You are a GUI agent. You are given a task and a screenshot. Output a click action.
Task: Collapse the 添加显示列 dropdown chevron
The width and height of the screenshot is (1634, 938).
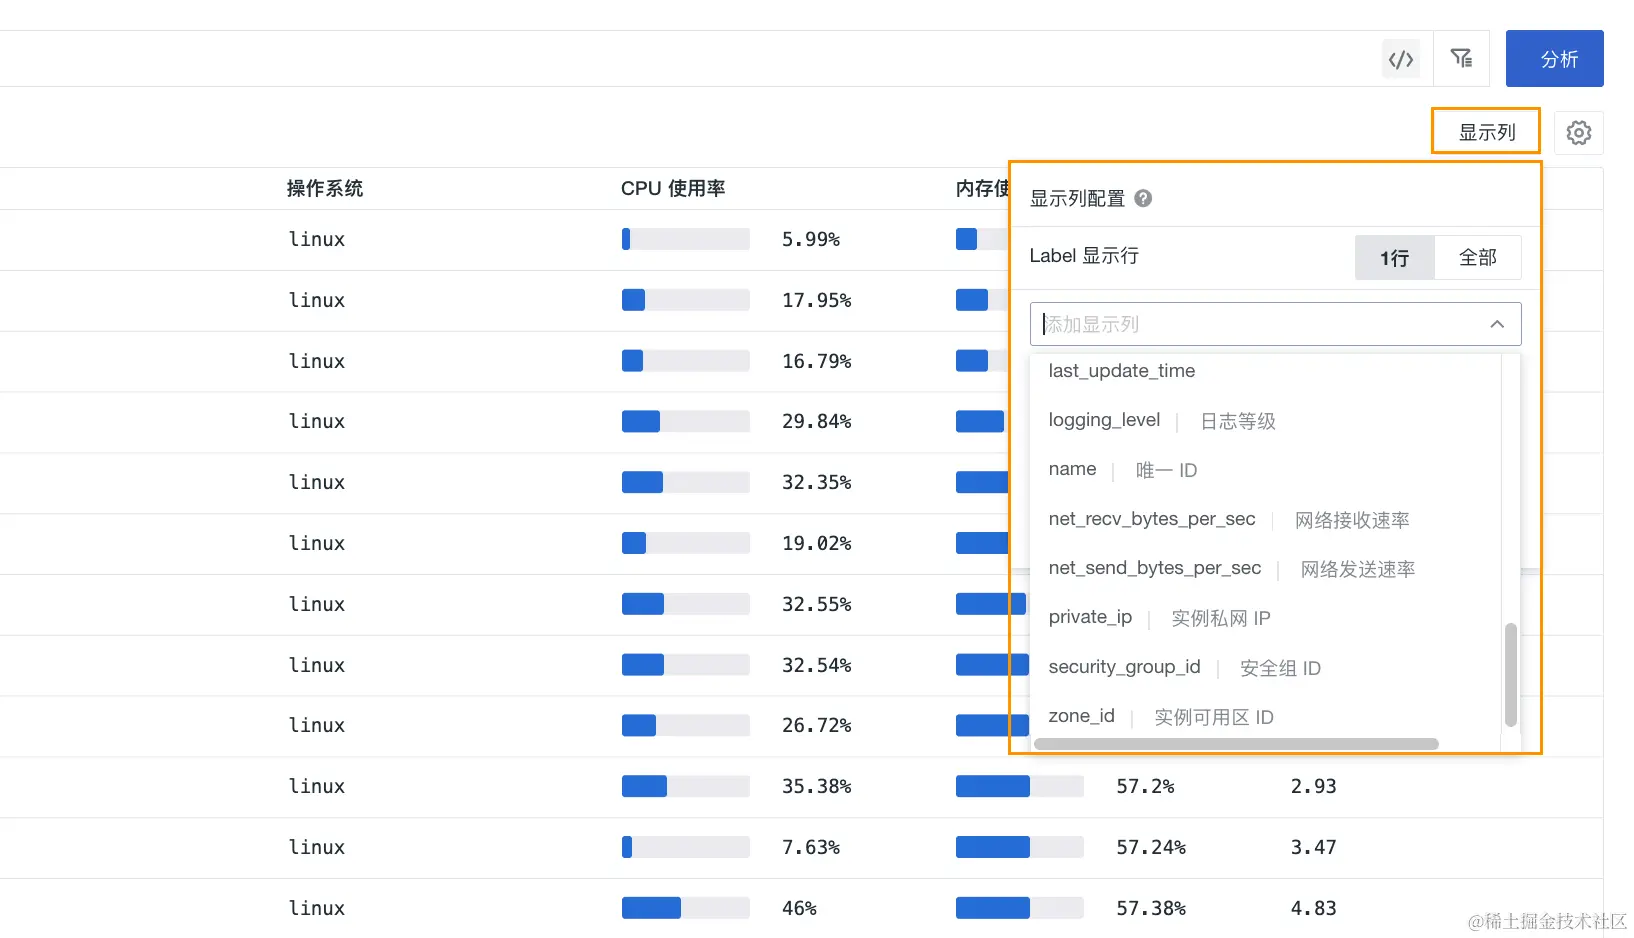1497,324
